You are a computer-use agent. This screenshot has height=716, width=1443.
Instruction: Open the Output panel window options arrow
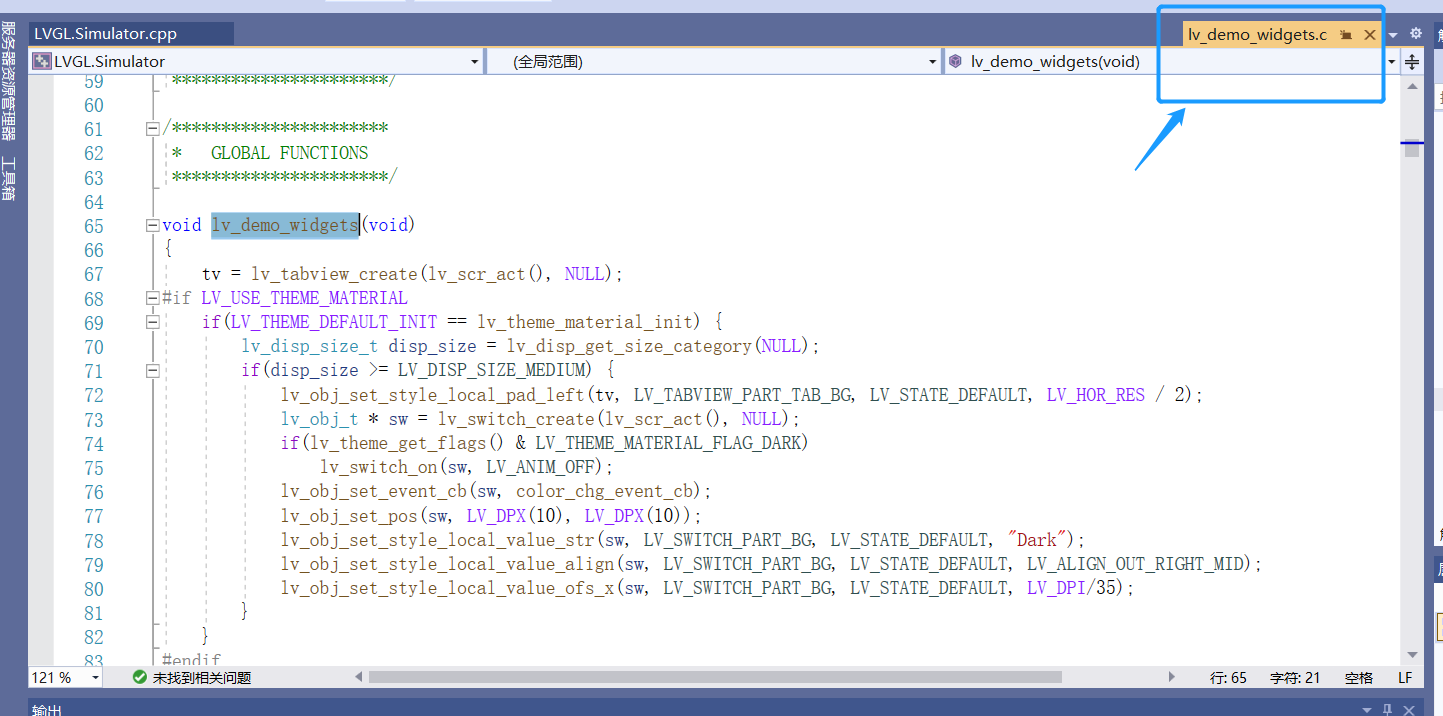point(1365,709)
